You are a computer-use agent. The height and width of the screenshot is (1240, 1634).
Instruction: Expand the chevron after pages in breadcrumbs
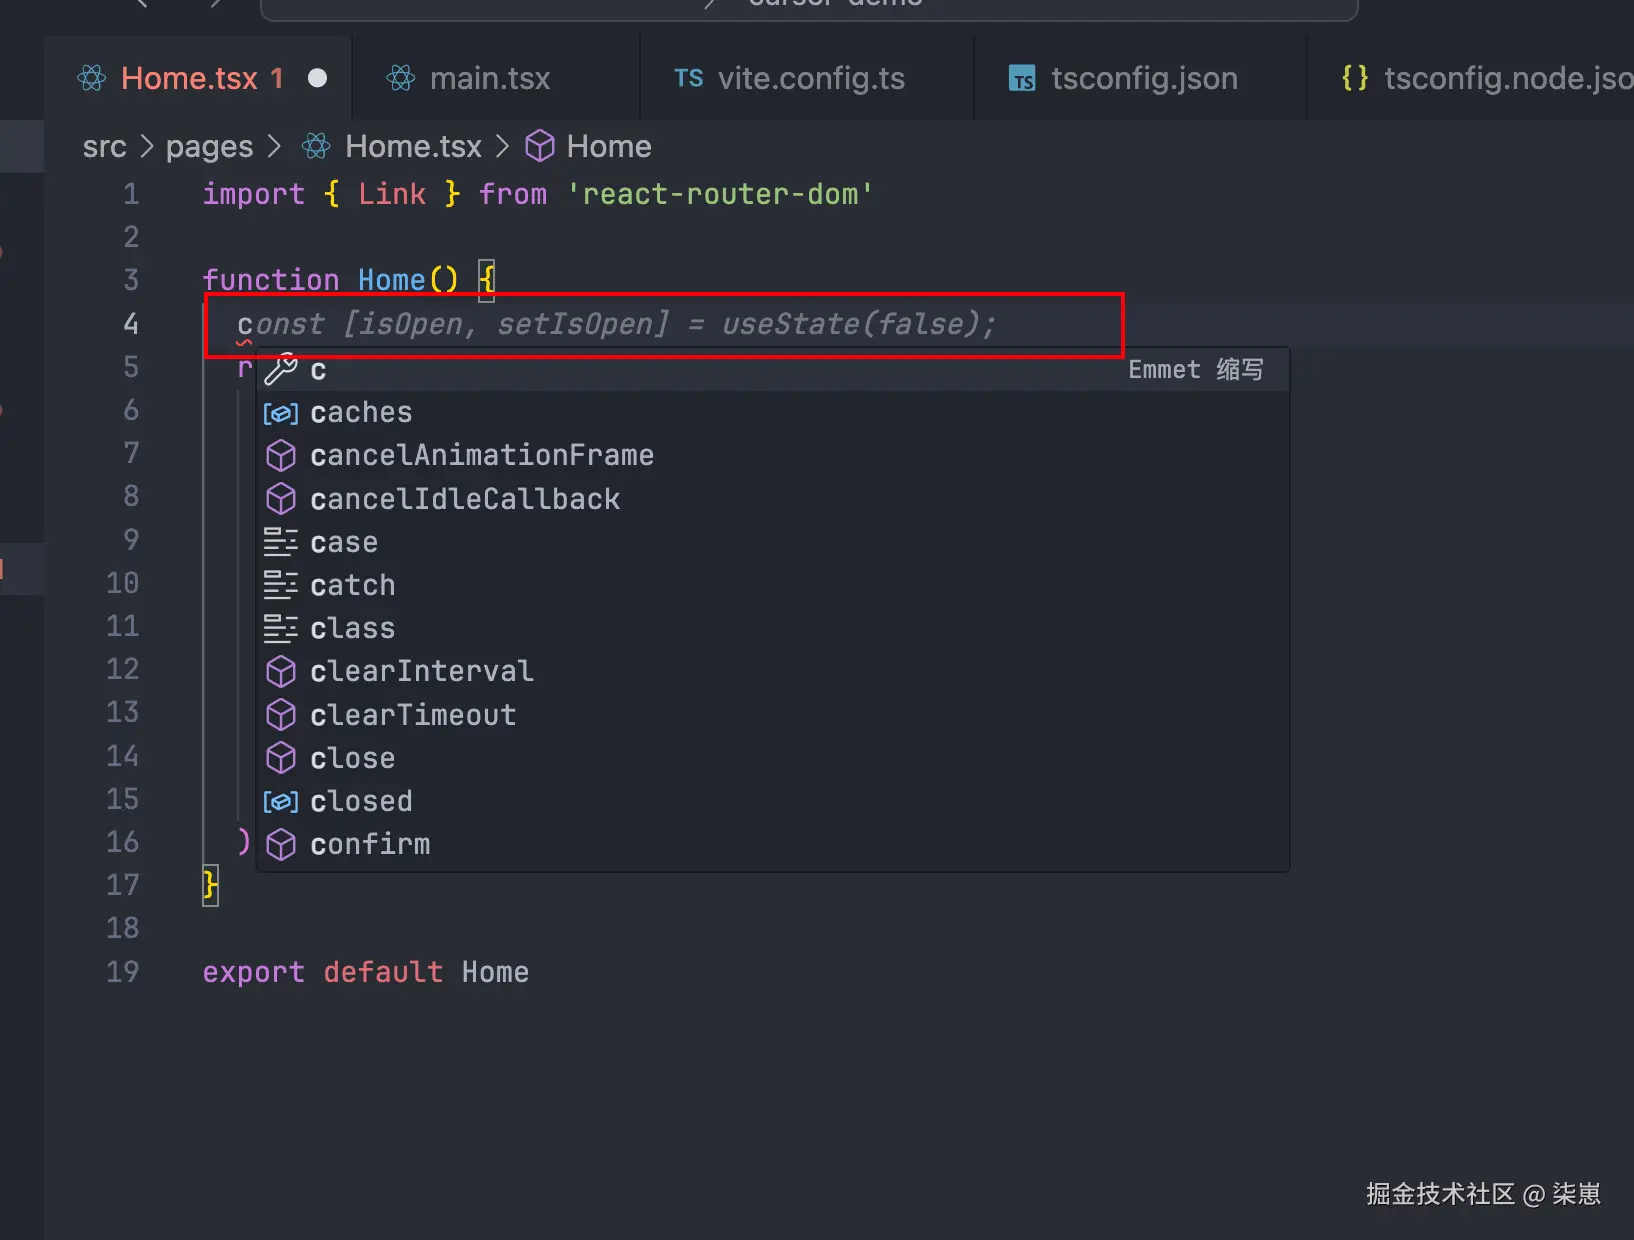click(x=274, y=147)
